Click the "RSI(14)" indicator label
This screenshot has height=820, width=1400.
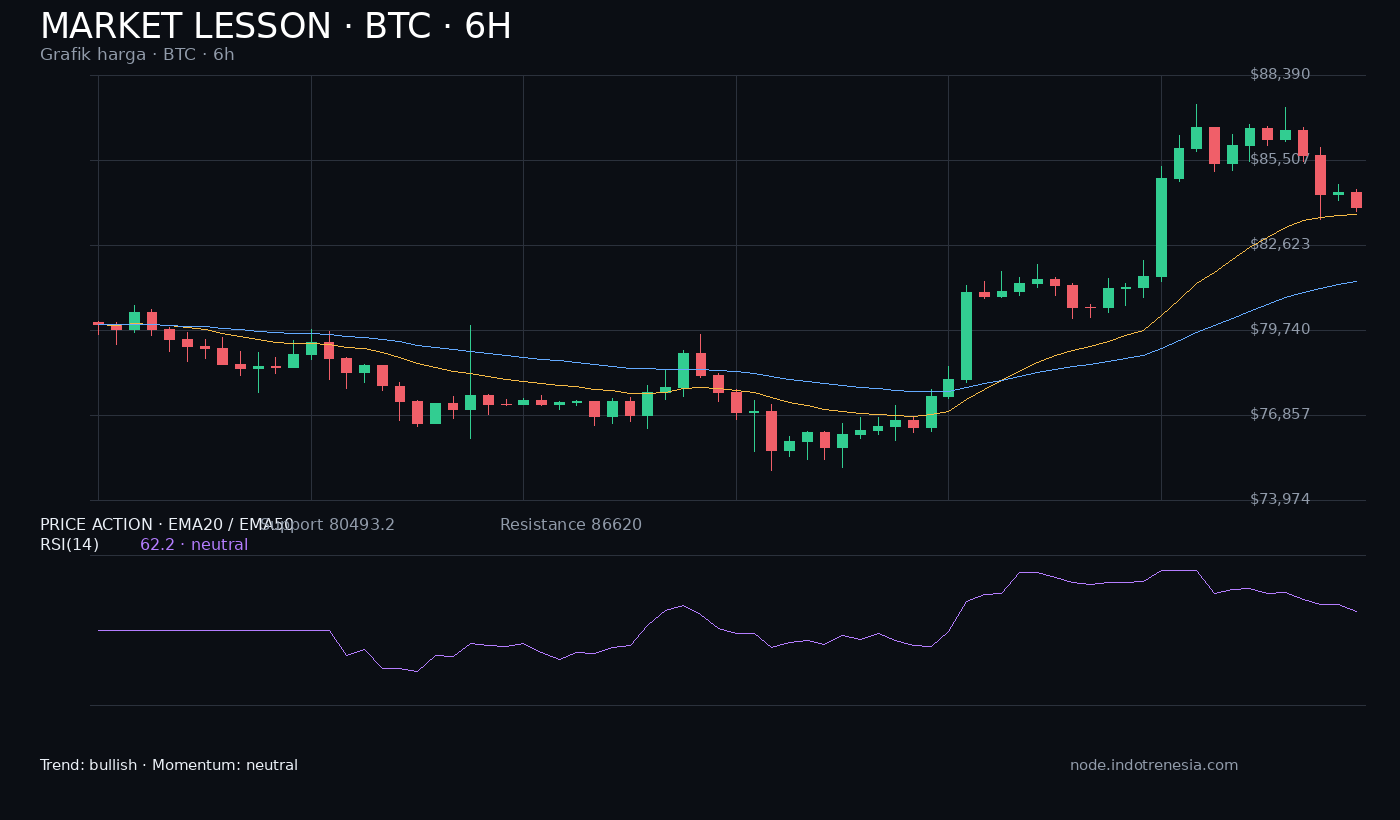(69, 545)
